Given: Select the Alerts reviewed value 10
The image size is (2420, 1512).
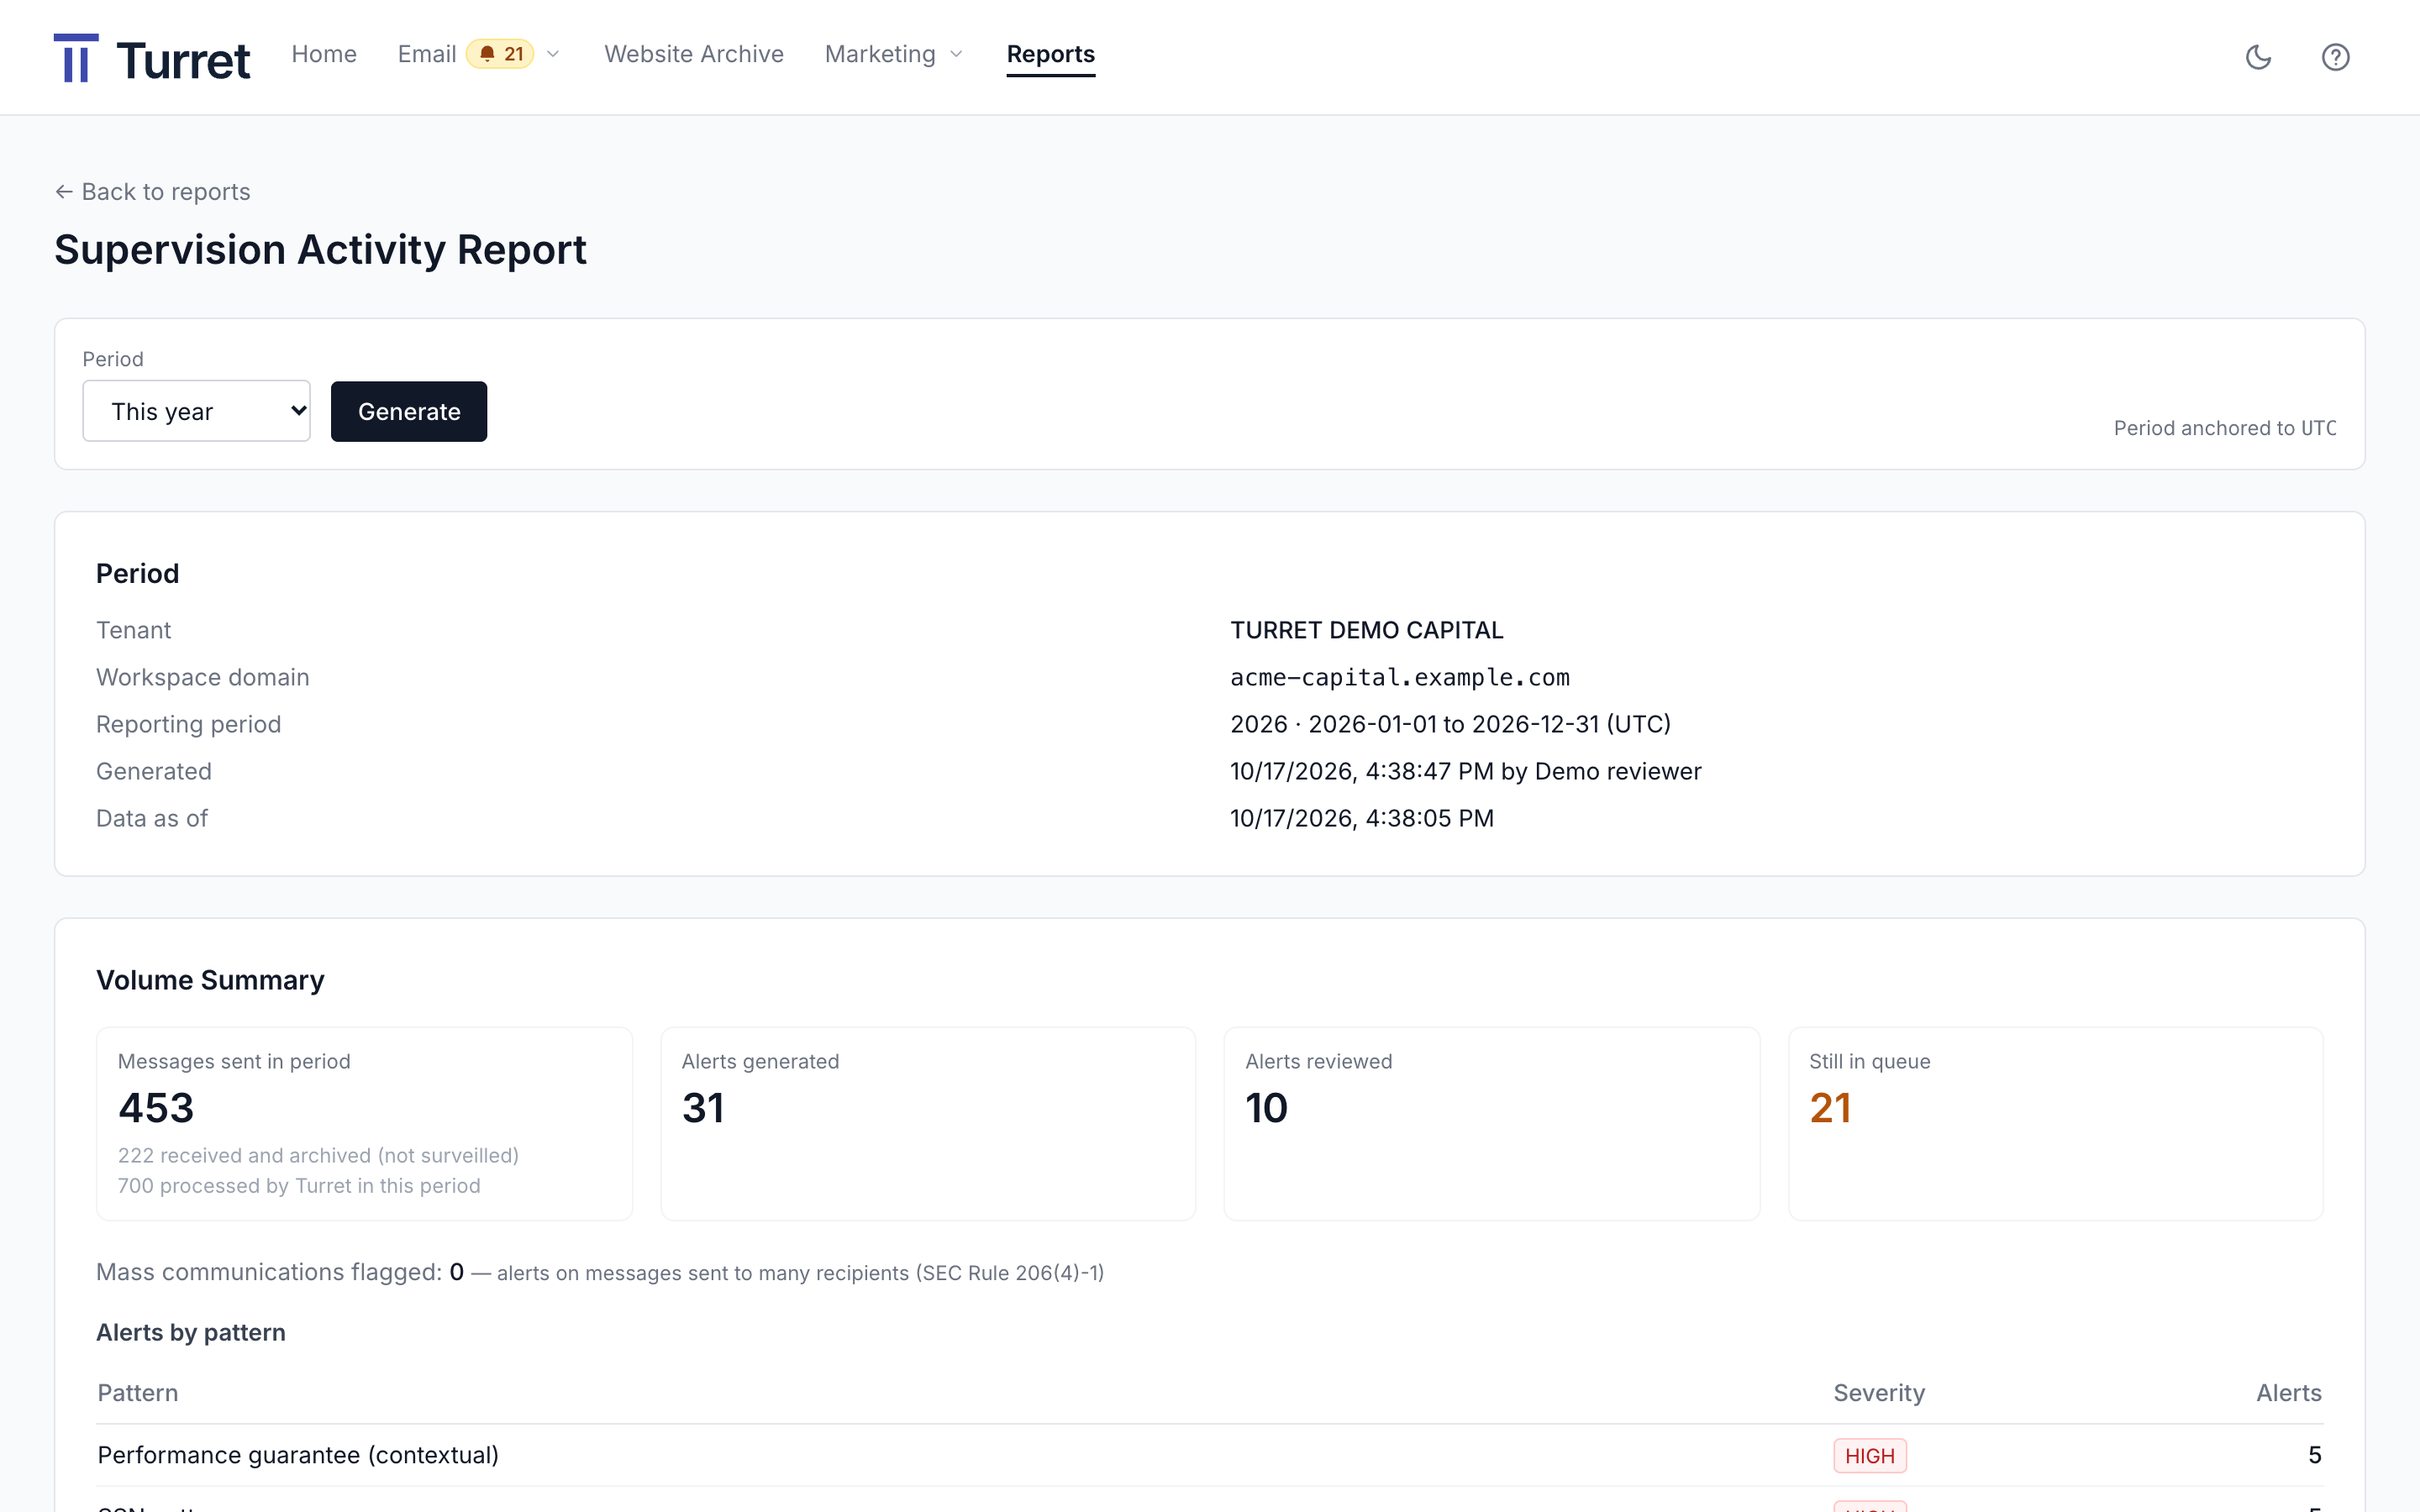Looking at the screenshot, I should (1266, 1108).
